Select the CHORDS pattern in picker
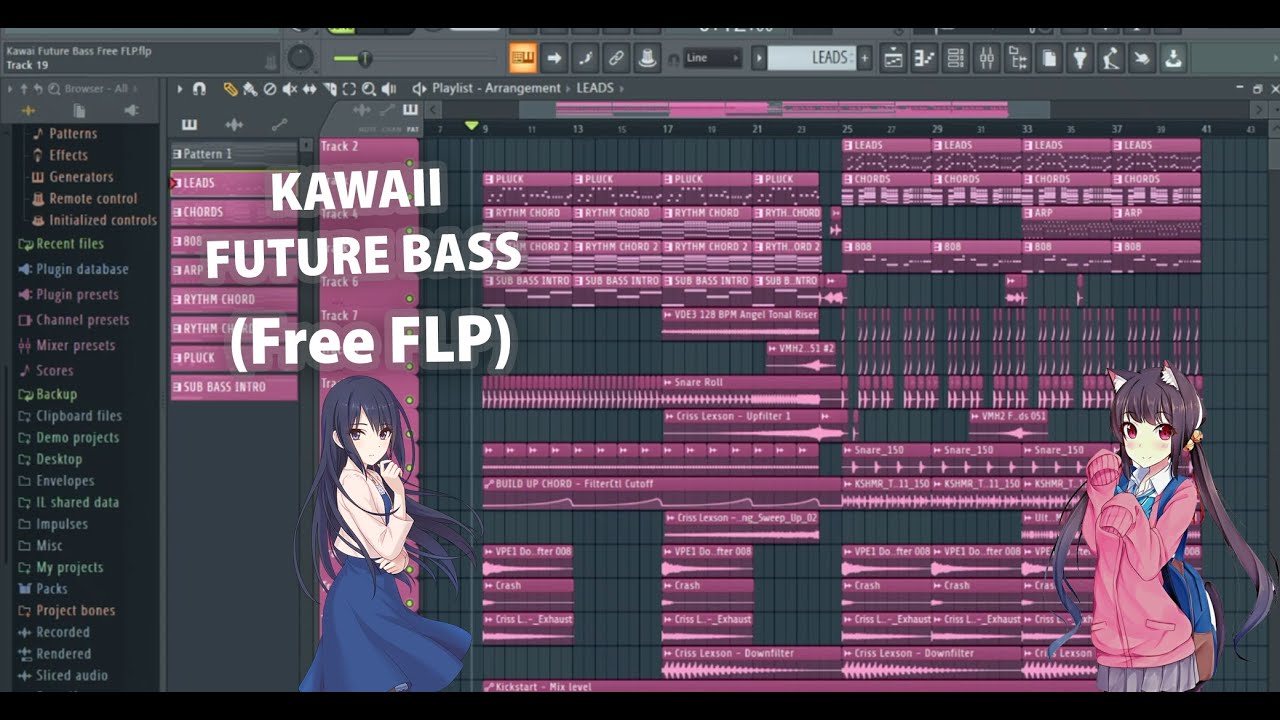 (x=234, y=212)
